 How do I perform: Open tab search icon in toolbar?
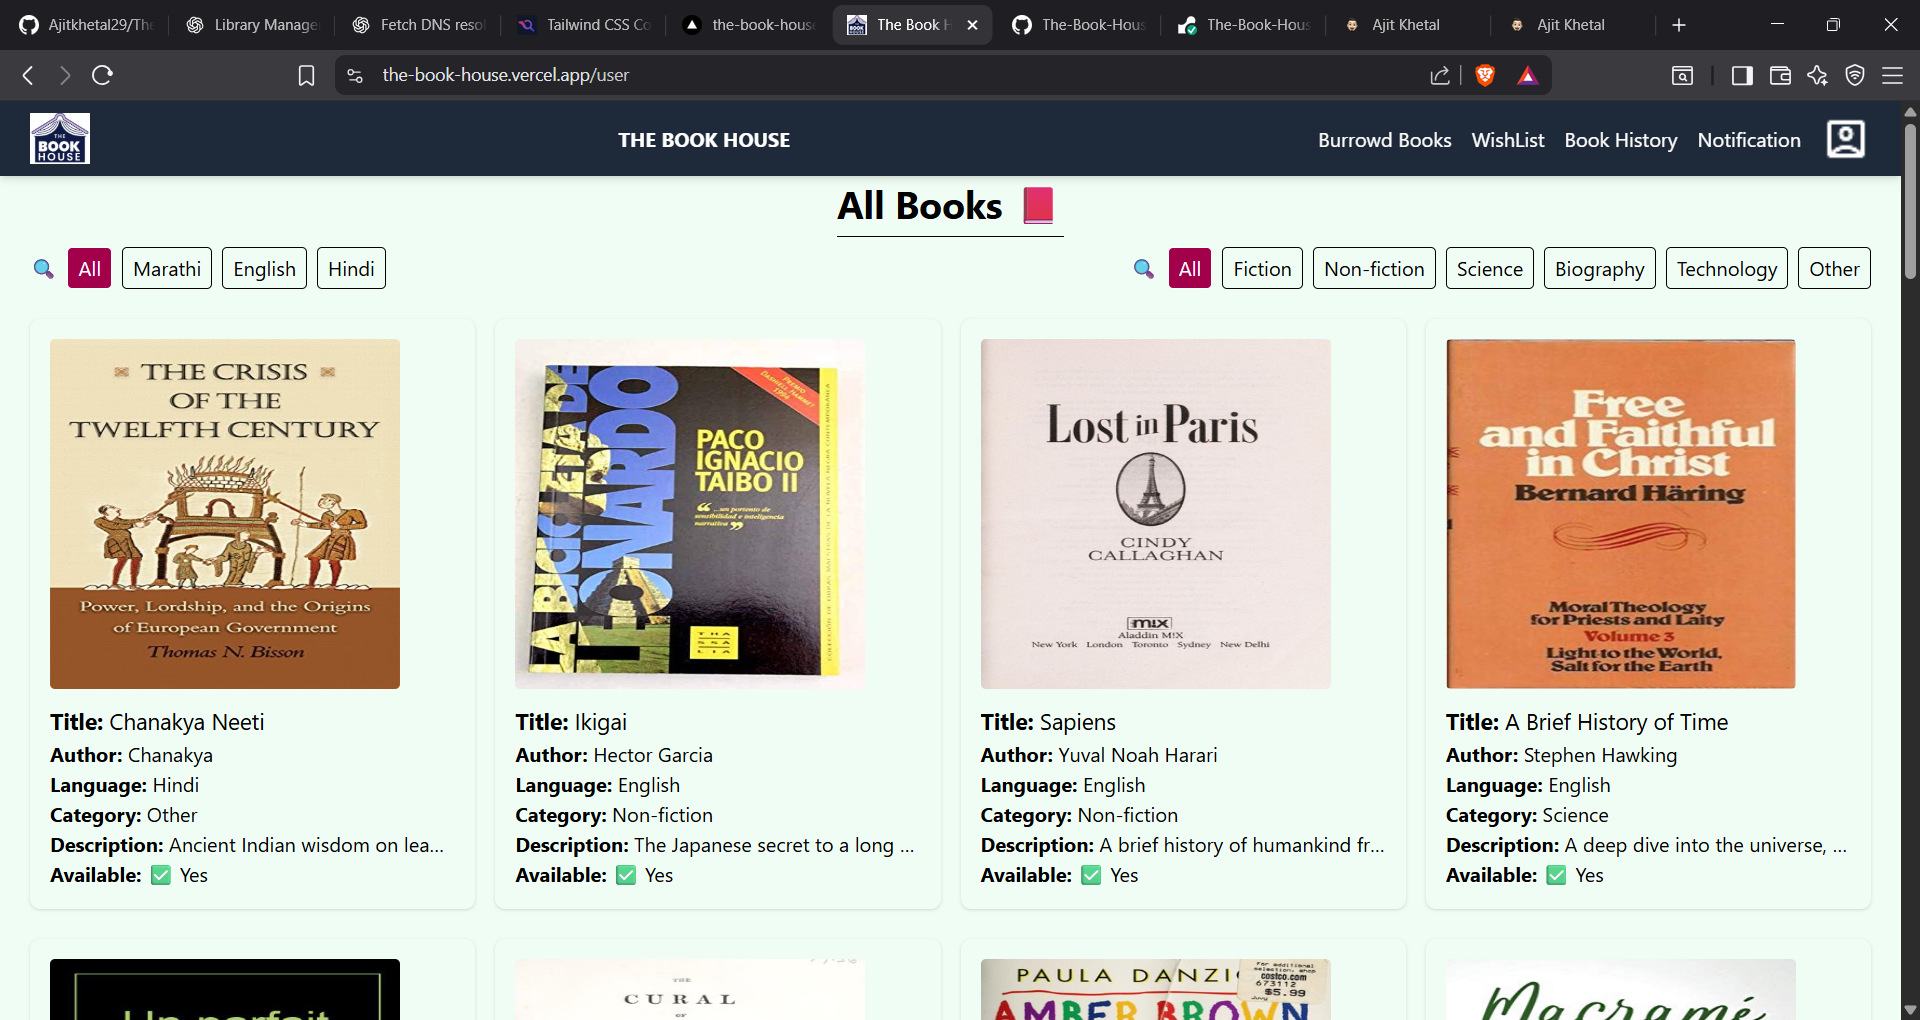(x=1683, y=76)
